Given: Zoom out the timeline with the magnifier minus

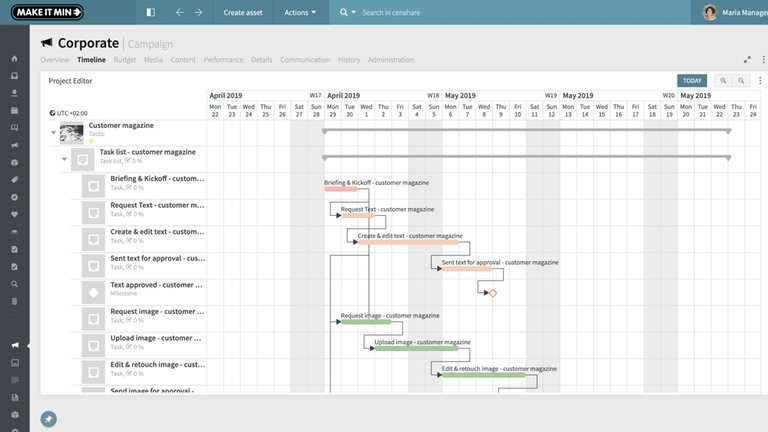Looking at the screenshot, I should point(742,81).
